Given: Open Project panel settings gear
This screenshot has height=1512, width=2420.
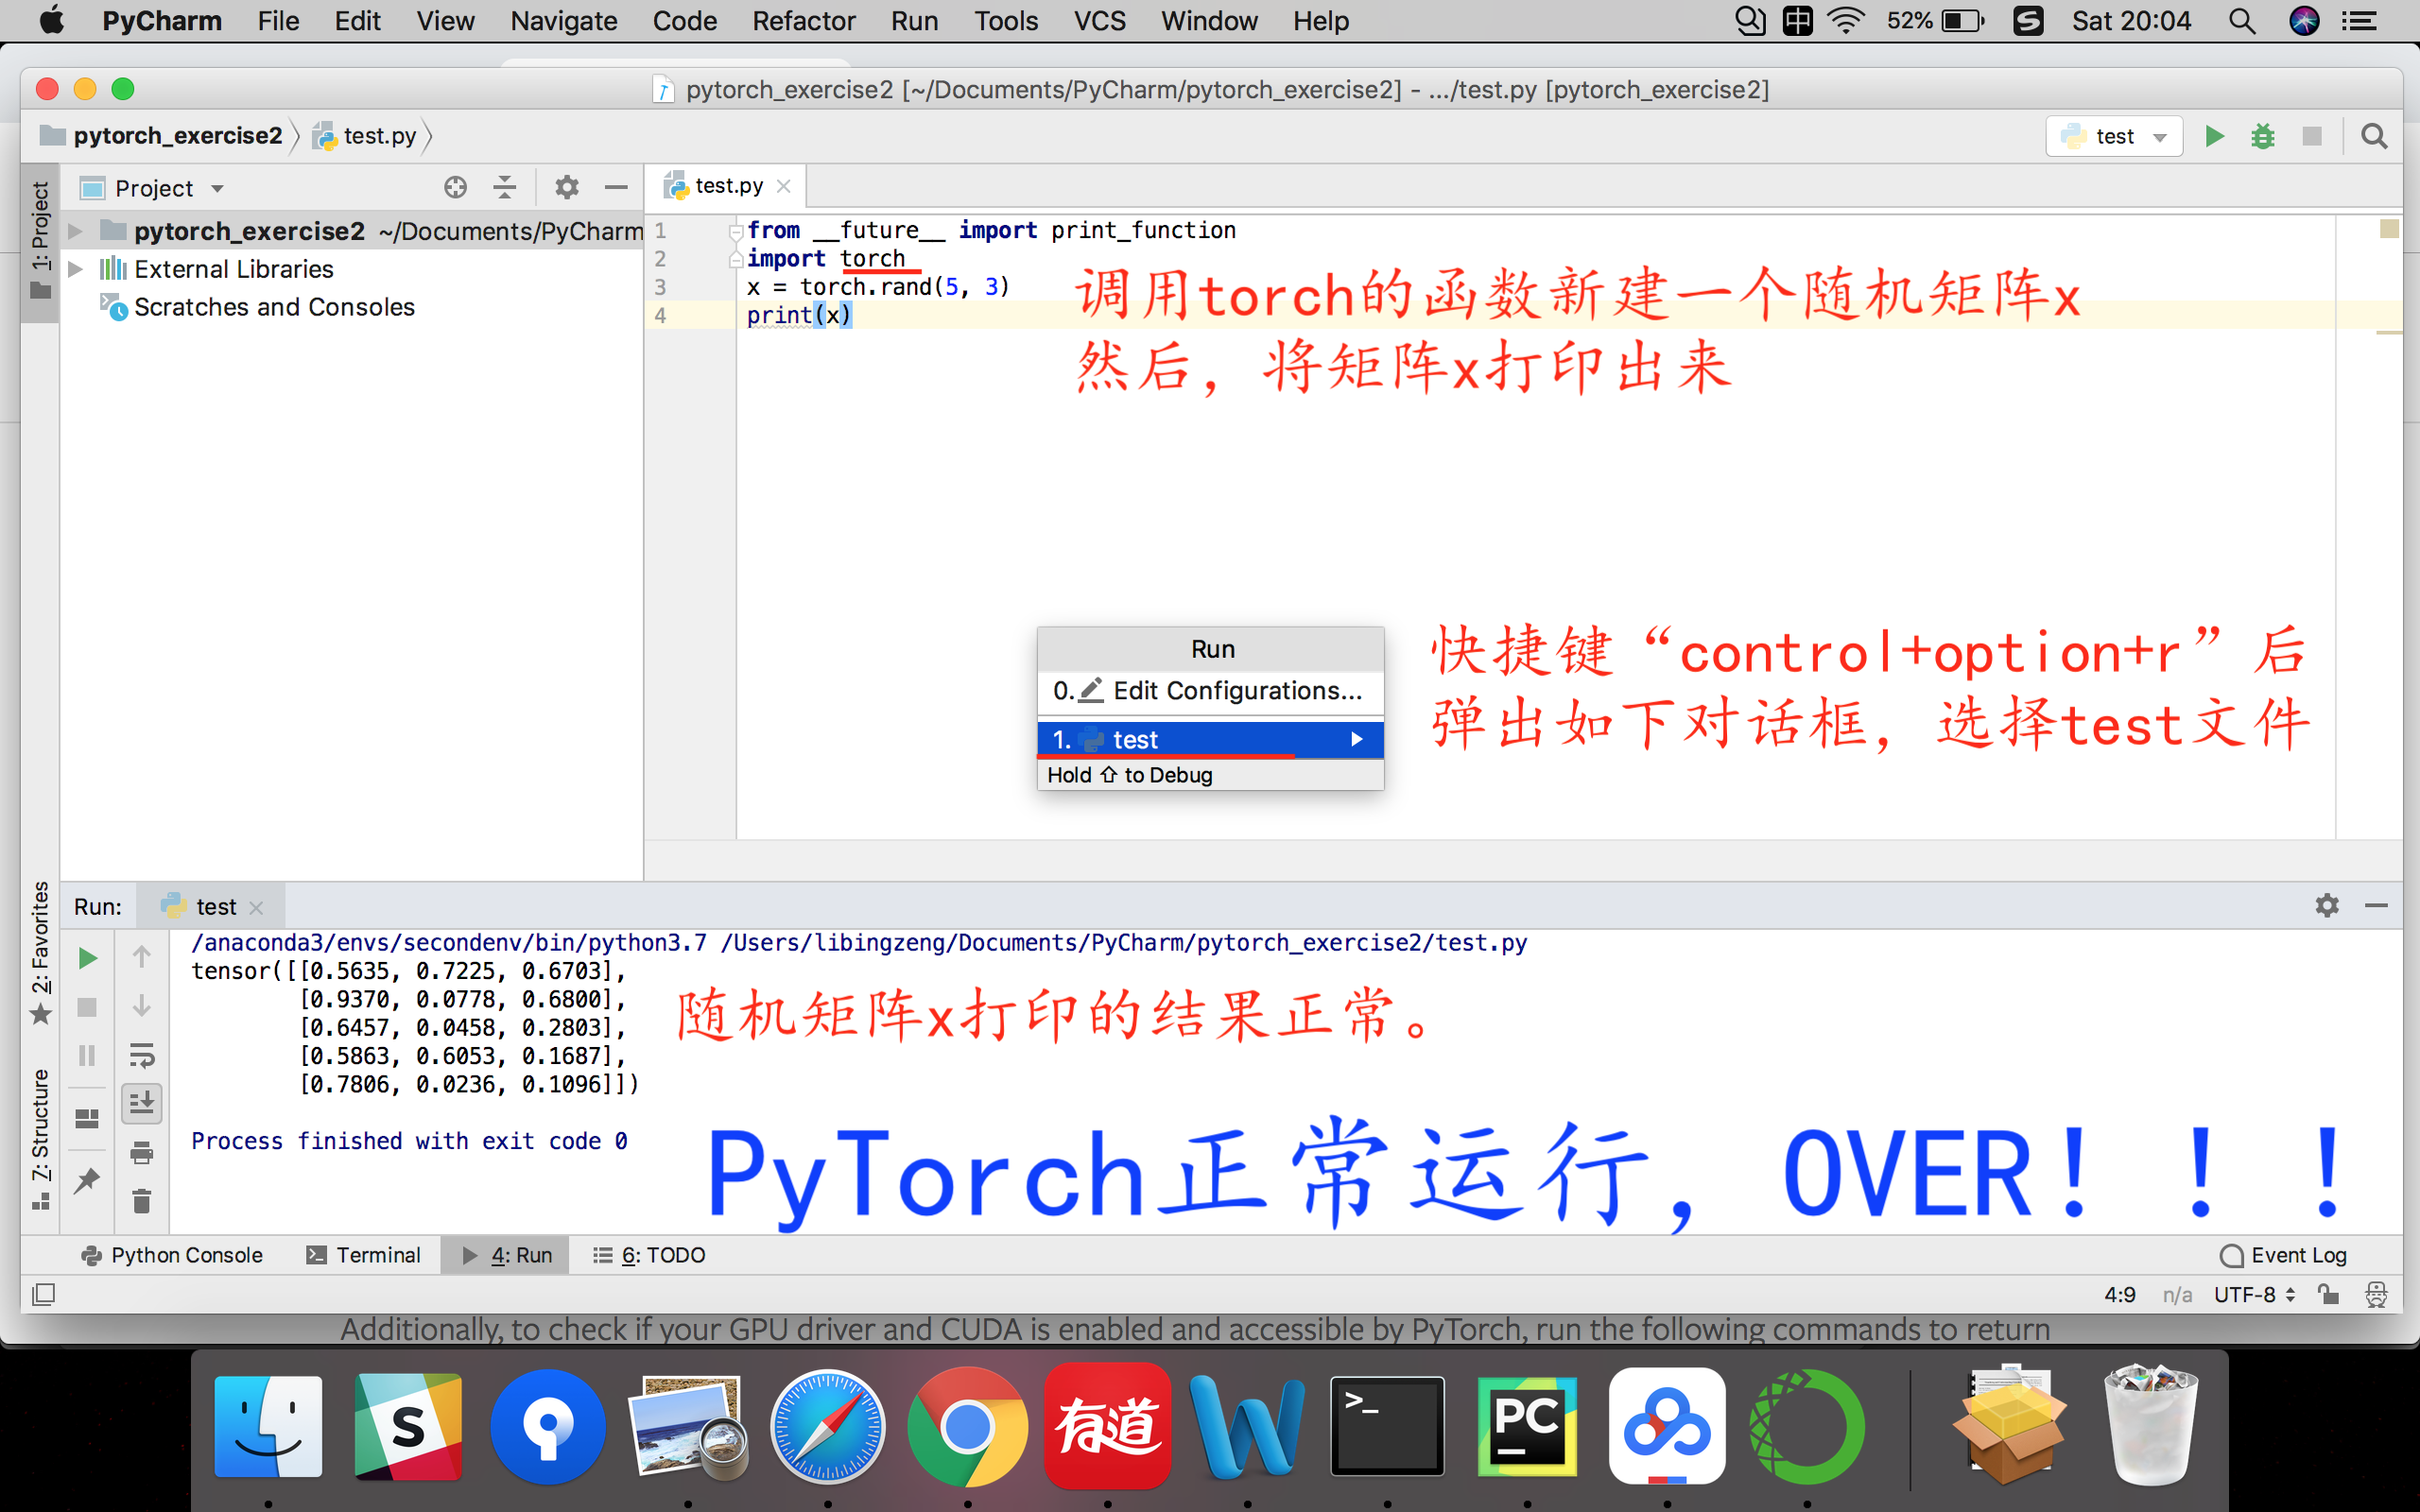Looking at the screenshot, I should pyautogui.click(x=567, y=188).
